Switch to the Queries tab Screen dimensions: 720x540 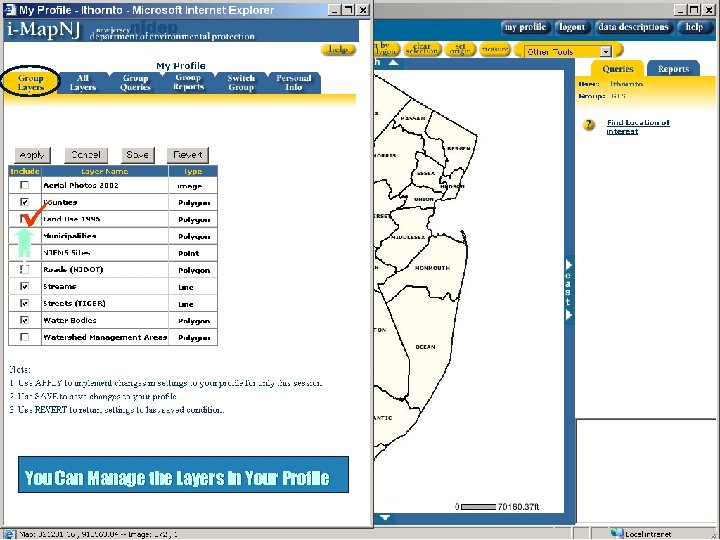pyautogui.click(x=618, y=69)
